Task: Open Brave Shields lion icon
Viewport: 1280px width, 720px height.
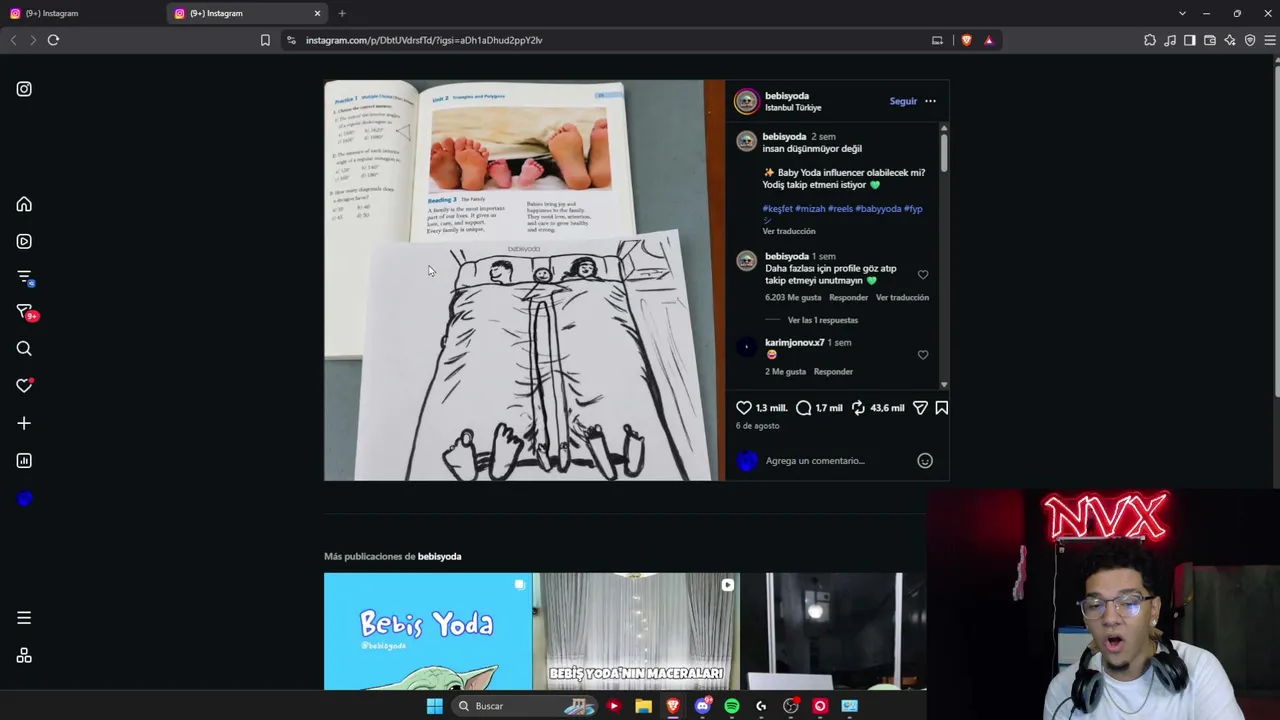Action: coord(966,40)
